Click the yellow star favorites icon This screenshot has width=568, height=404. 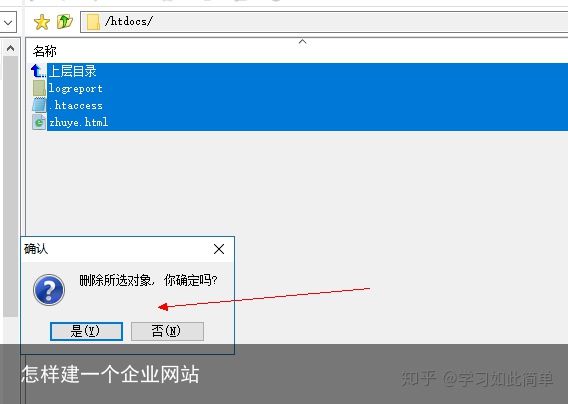coord(42,22)
